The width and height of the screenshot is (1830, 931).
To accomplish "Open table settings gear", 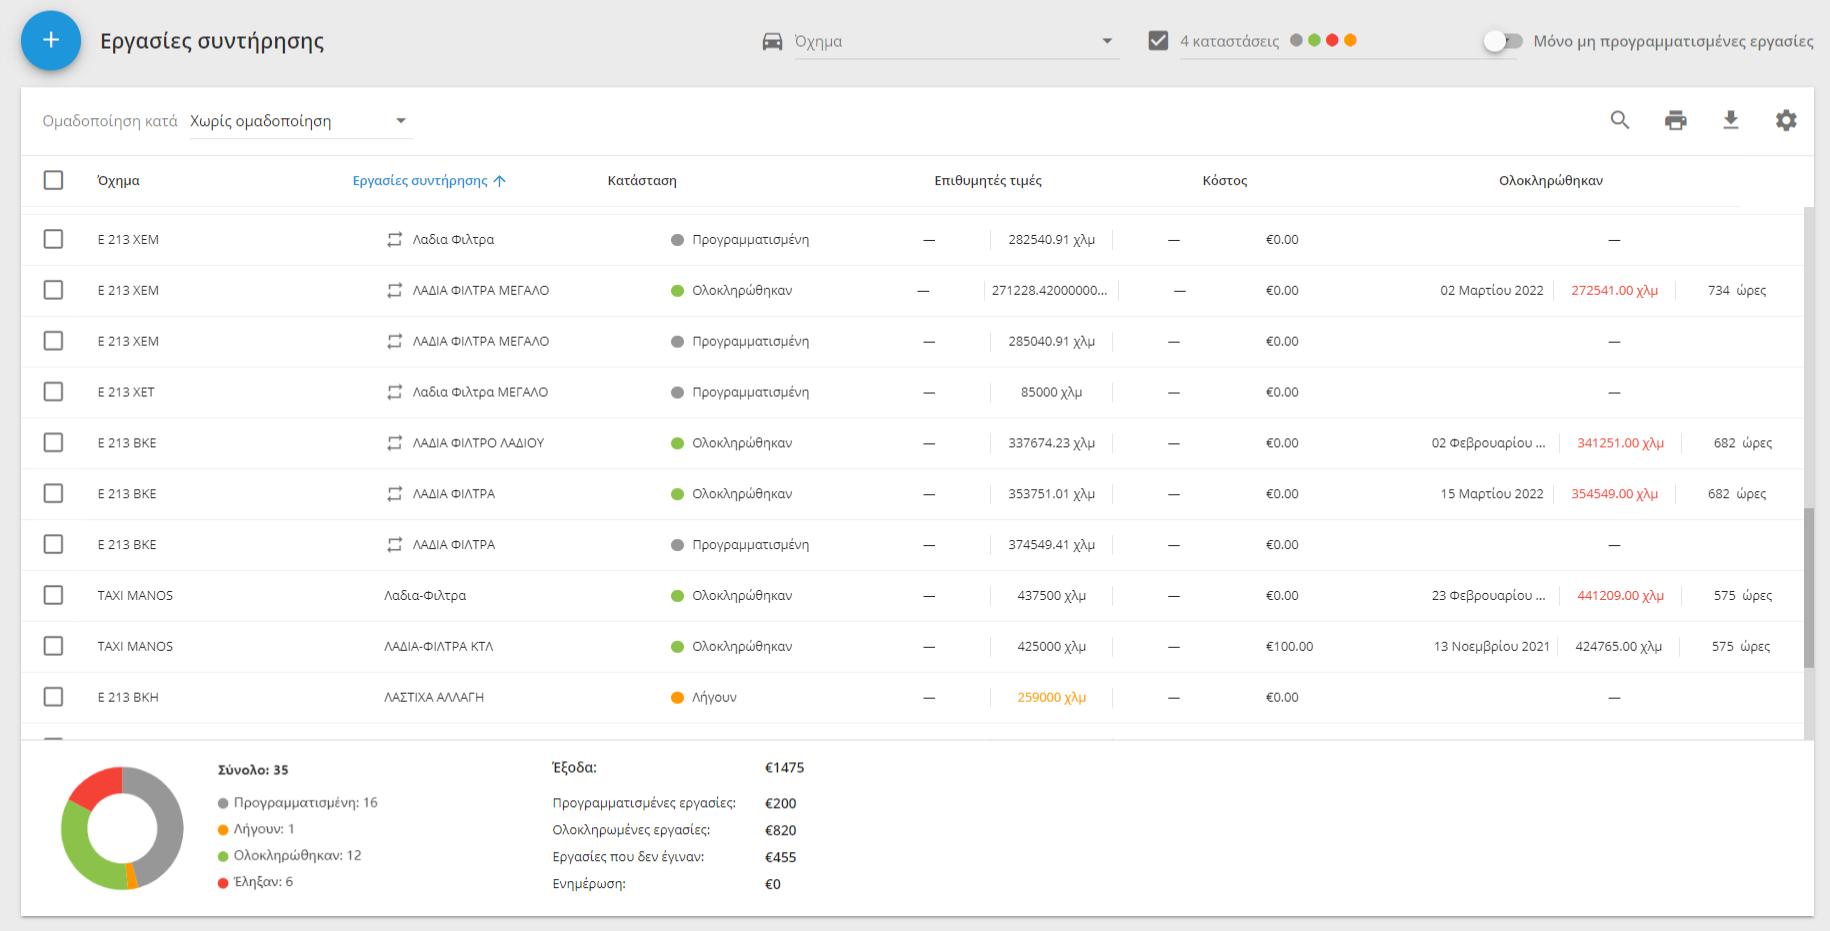I will pyautogui.click(x=1786, y=120).
